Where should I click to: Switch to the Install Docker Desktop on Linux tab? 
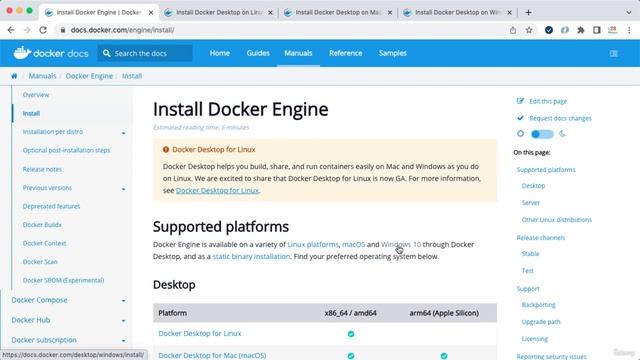[219, 13]
